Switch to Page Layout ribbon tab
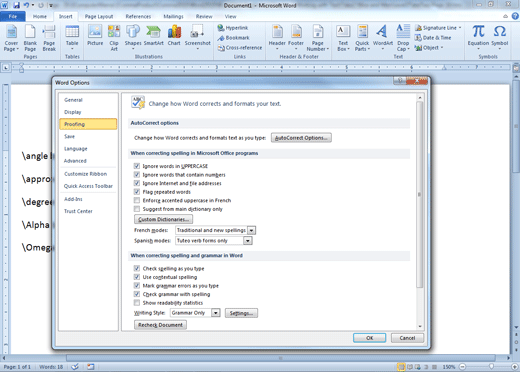This screenshot has height=372, width=520. (x=99, y=16)
